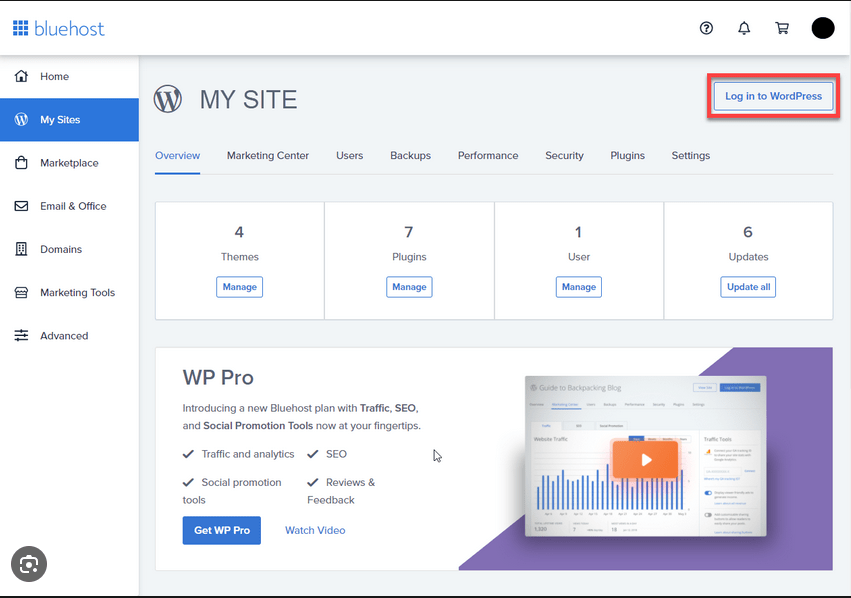Image resolution: width=851 pixels, height=598 pixels.
Task: Click the Marketing Tools storefront icon
Action: click(21, 292)
